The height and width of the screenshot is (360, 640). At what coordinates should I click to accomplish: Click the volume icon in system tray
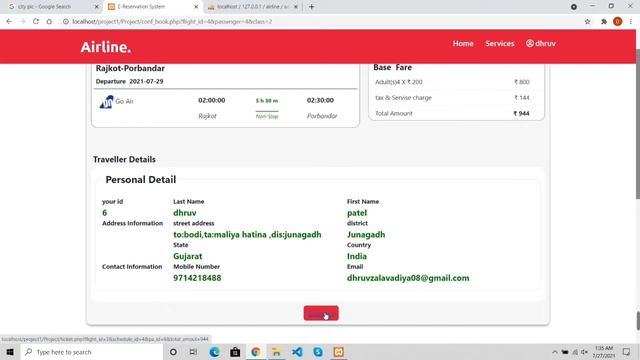click(584, 352)
